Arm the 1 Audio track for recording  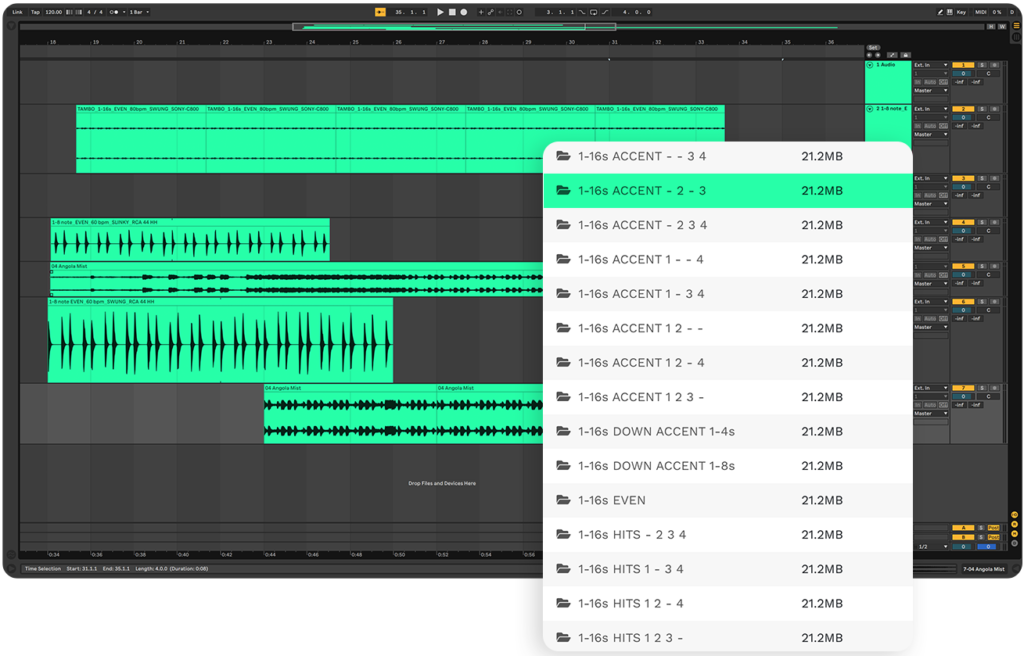coord(995,65)
